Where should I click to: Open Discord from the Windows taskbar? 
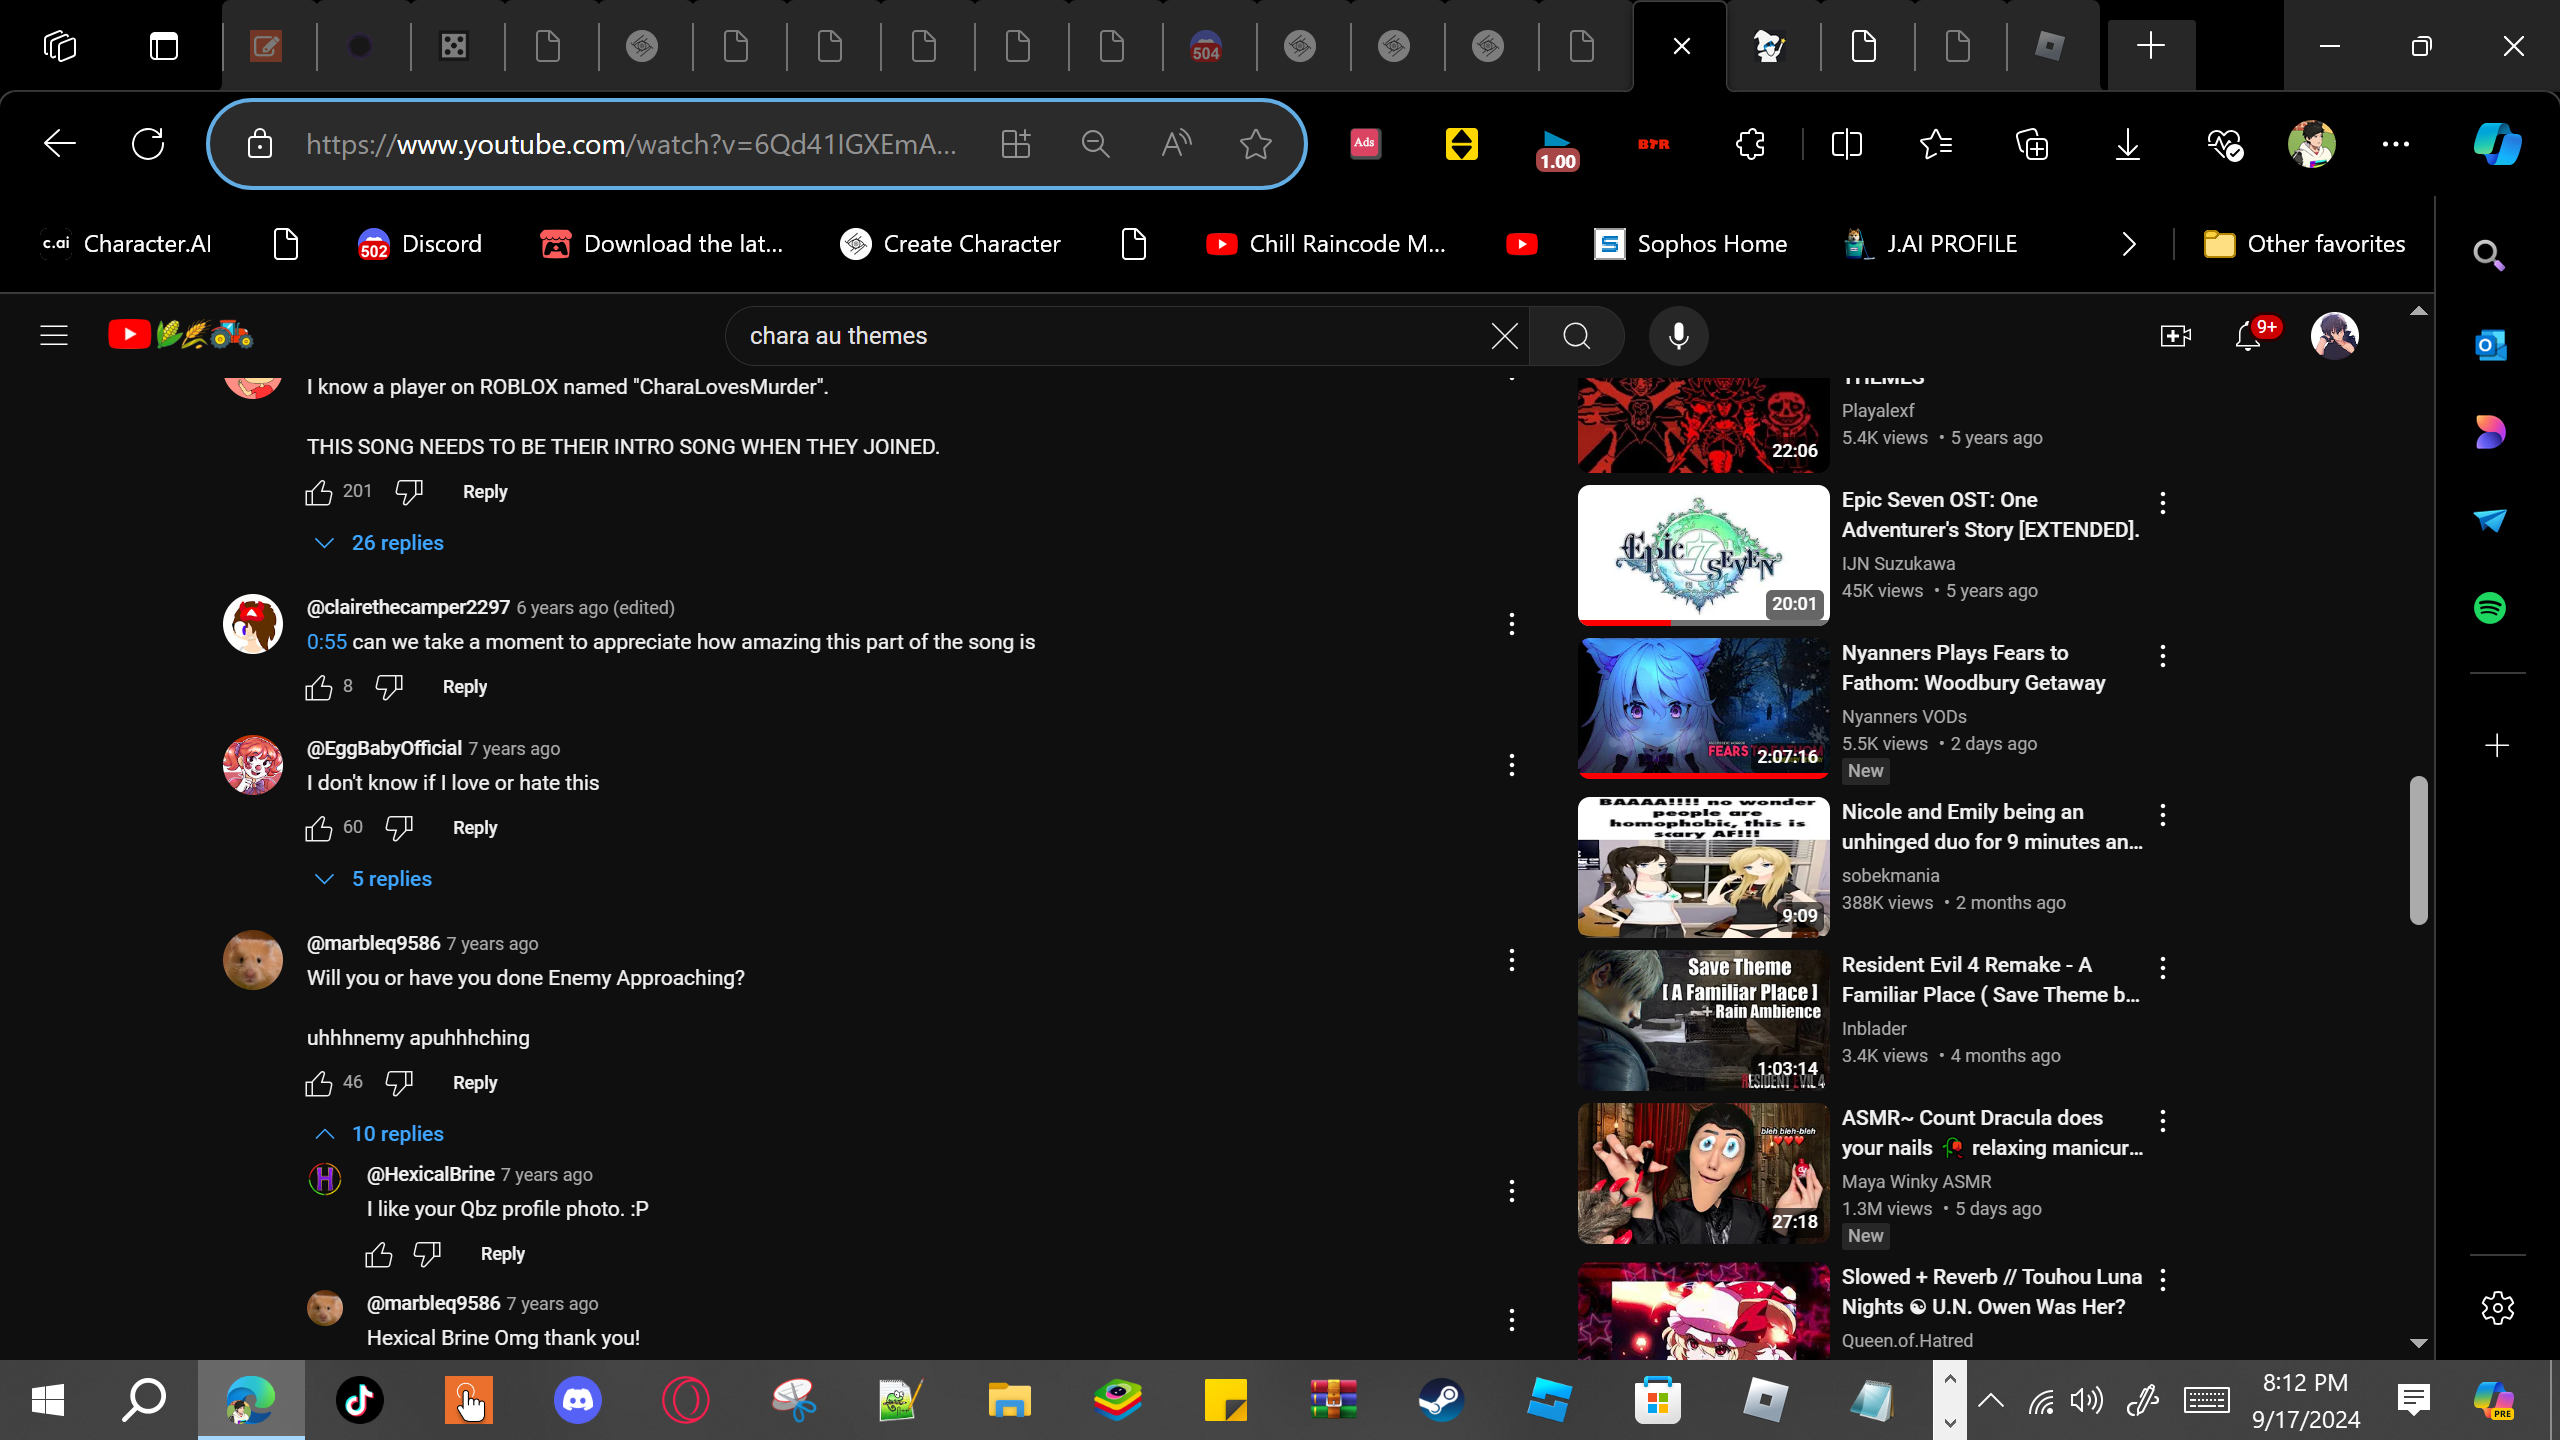point(577,1400)
